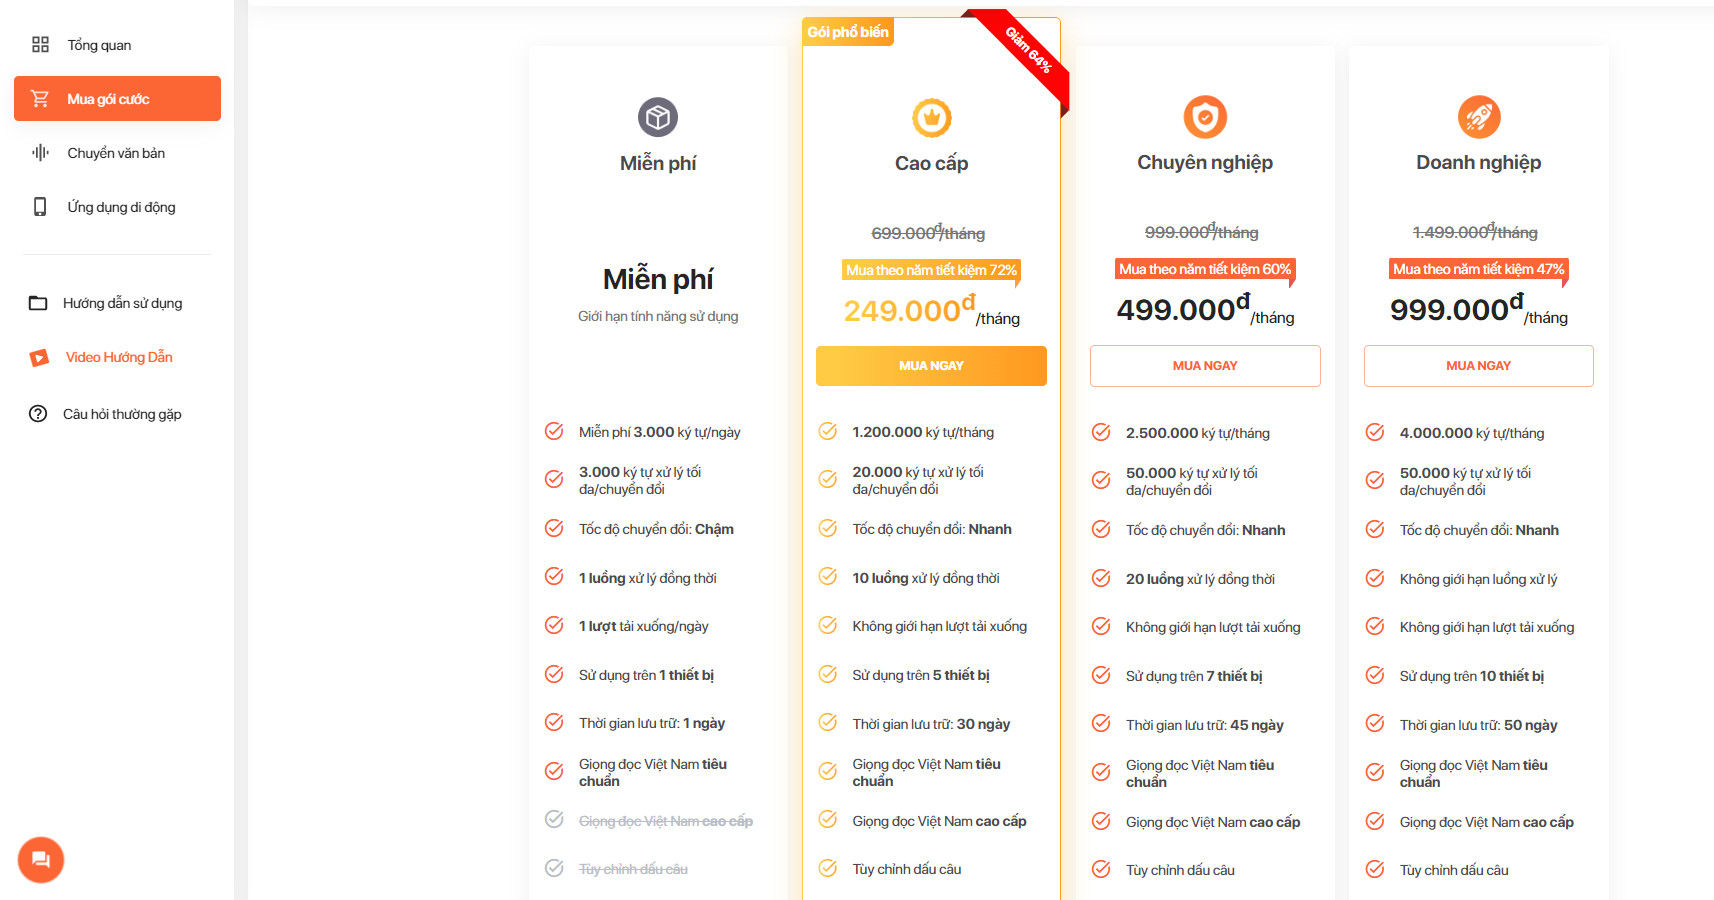The height and width of the screenshot is (900, 1714).
Task: Click the folder icon beside Hướng dẫn sử dụng
Action: (38, 303)
